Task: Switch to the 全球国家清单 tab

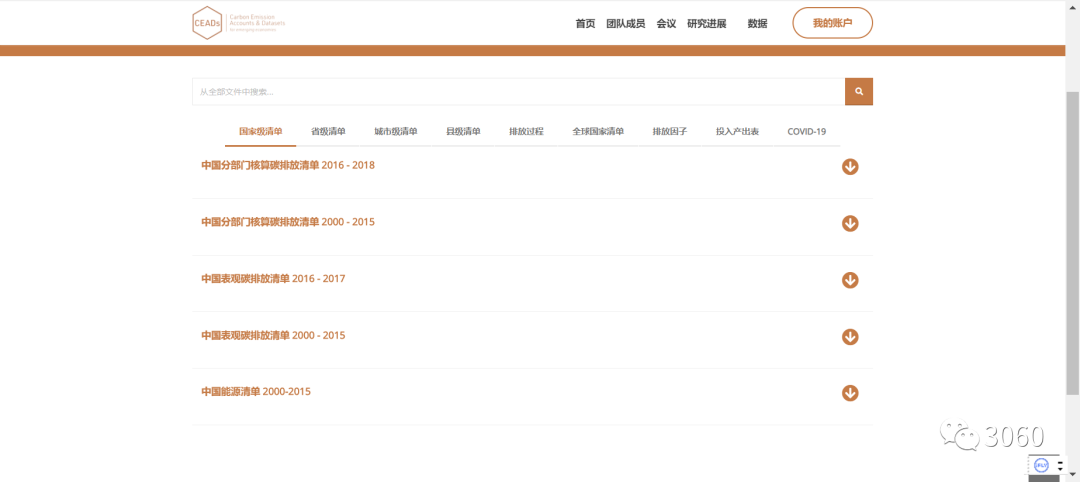Action: (x=598, y=132)
